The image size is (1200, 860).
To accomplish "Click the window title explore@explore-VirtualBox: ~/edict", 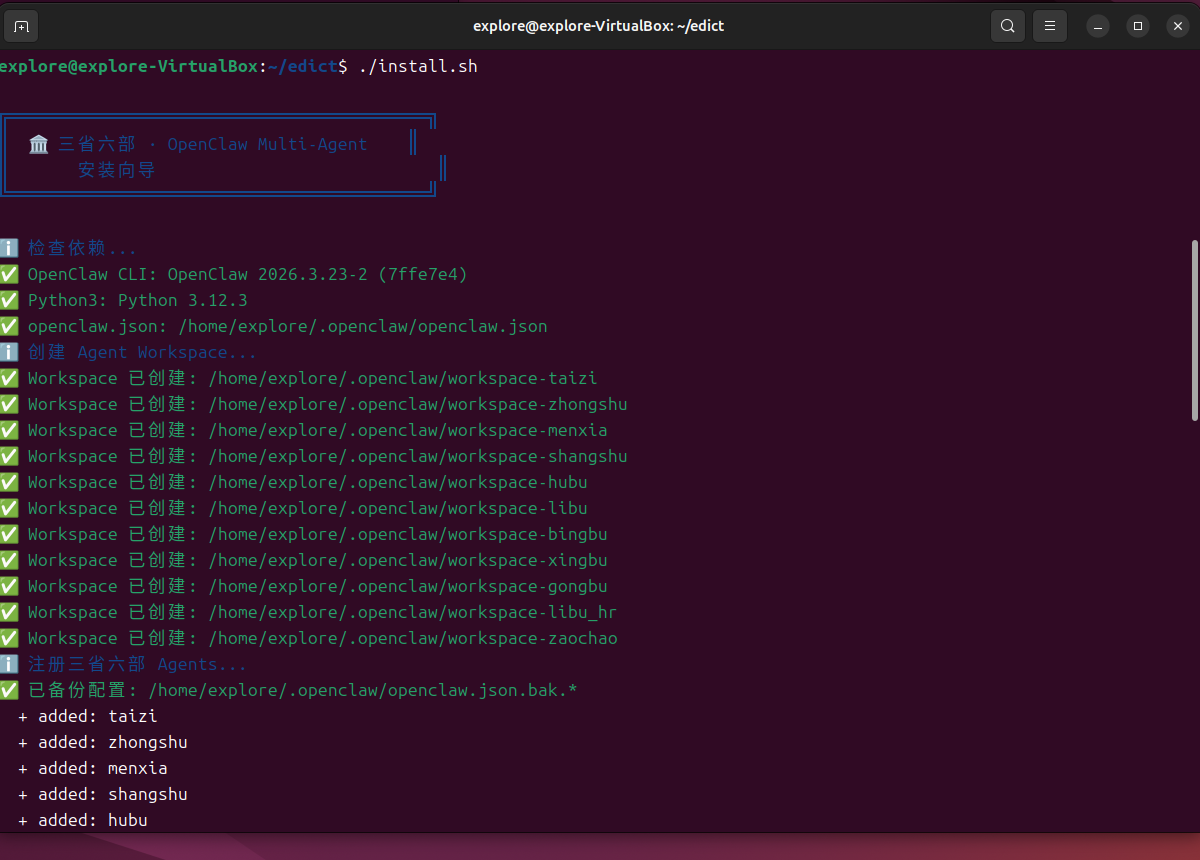I will pyautogui.click(x=599, y=26).
